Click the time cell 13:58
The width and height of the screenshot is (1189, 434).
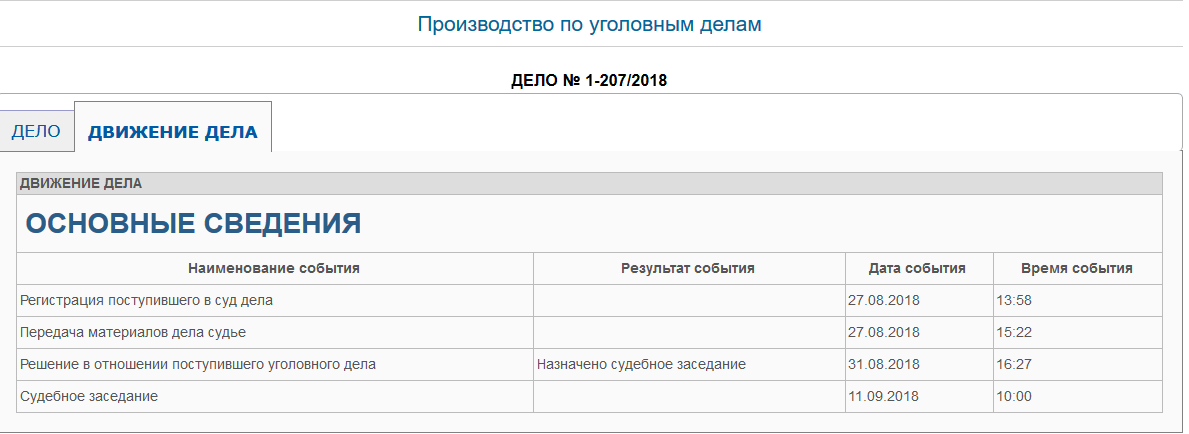coord(1014,300)
